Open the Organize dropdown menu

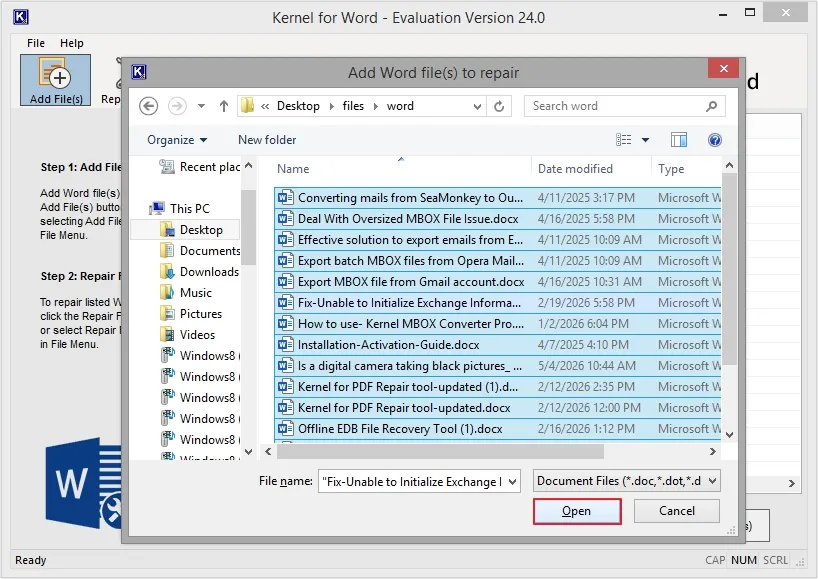[x=177, y=140]
